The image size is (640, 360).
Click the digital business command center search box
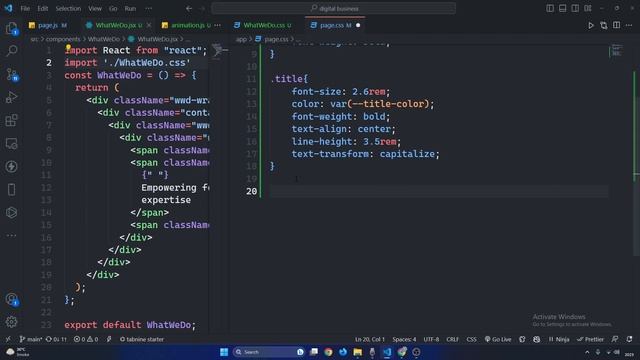point(333,8)
